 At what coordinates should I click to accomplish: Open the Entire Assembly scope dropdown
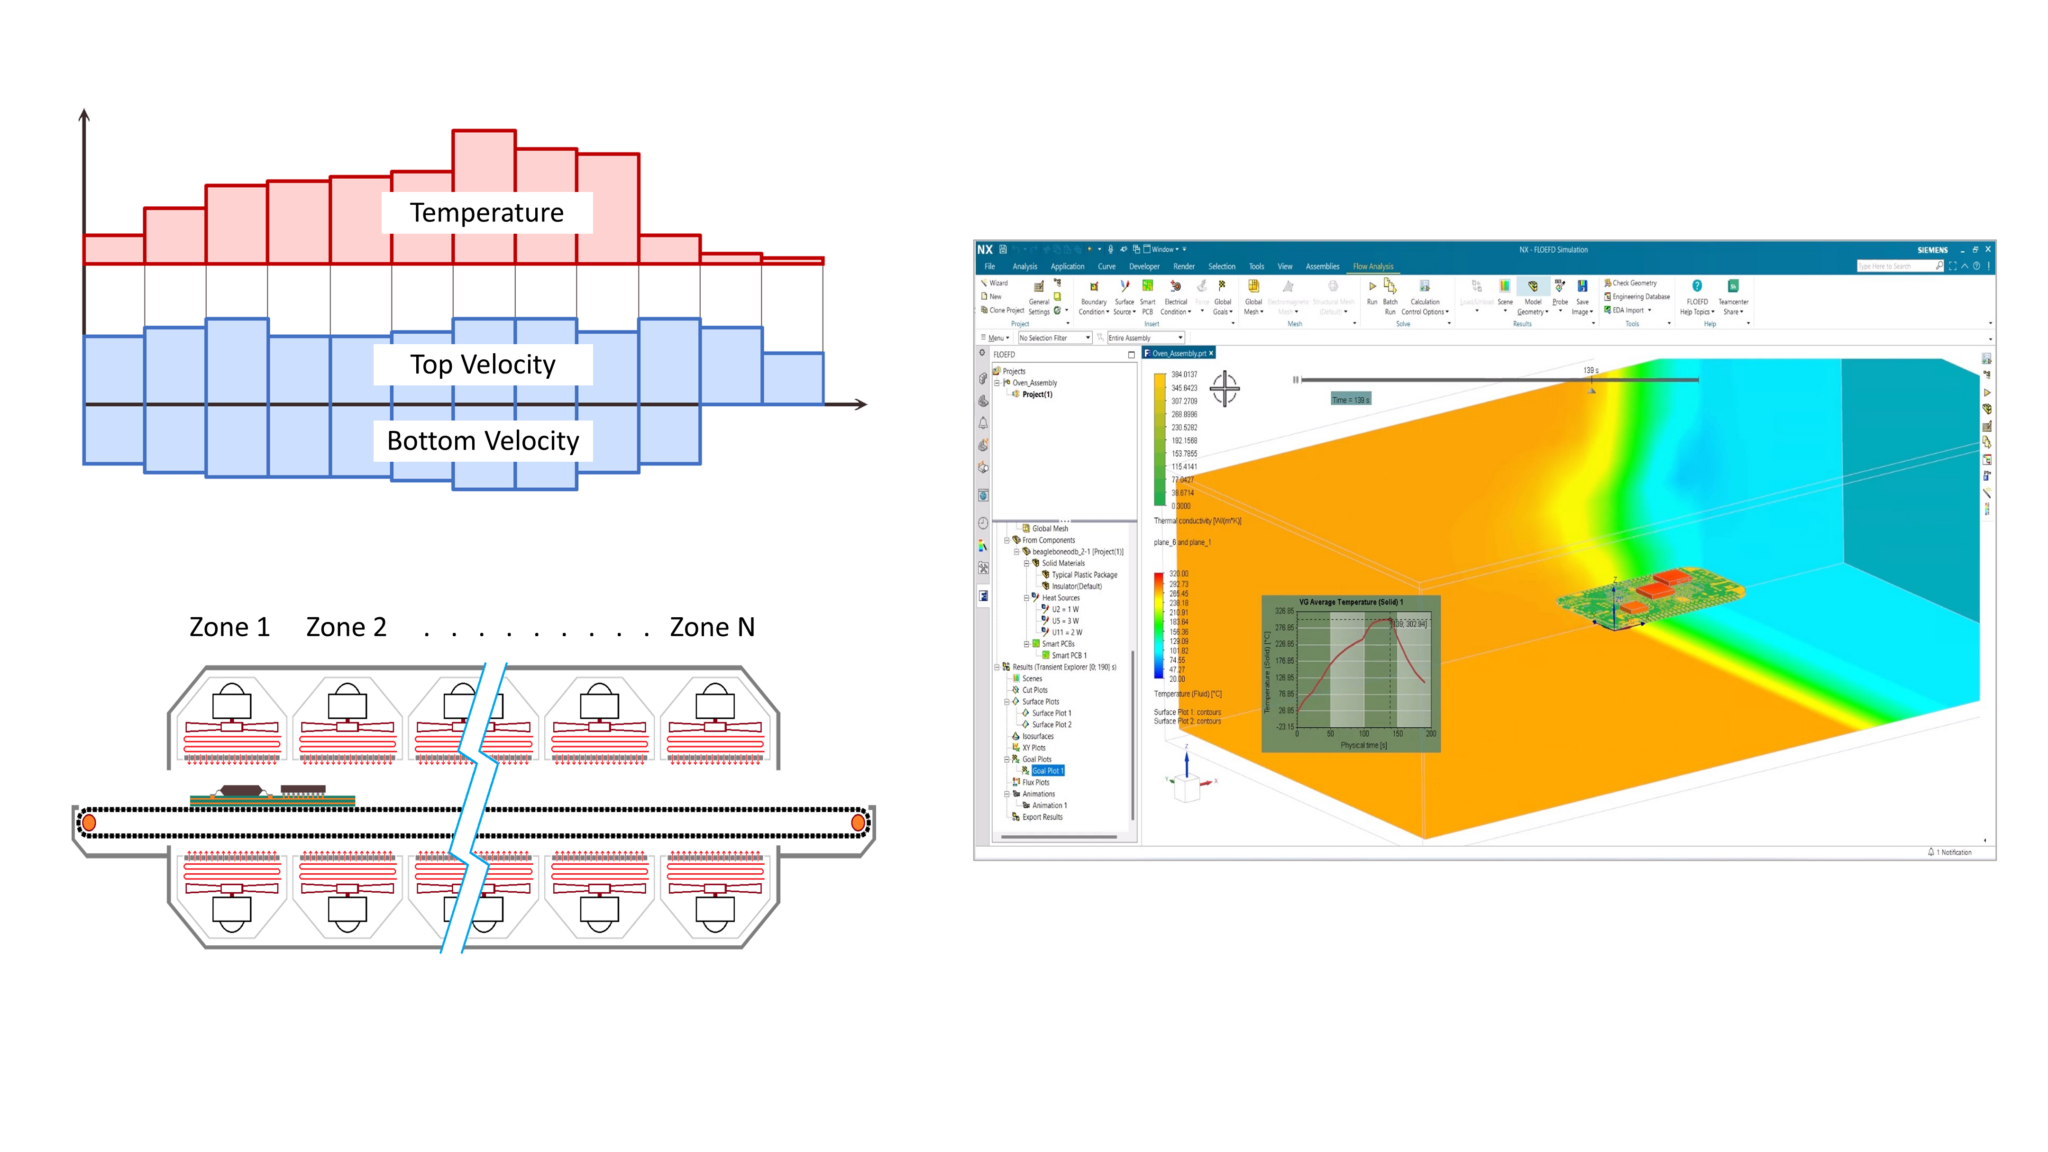pyautogui.click(x=1180, y=337)
